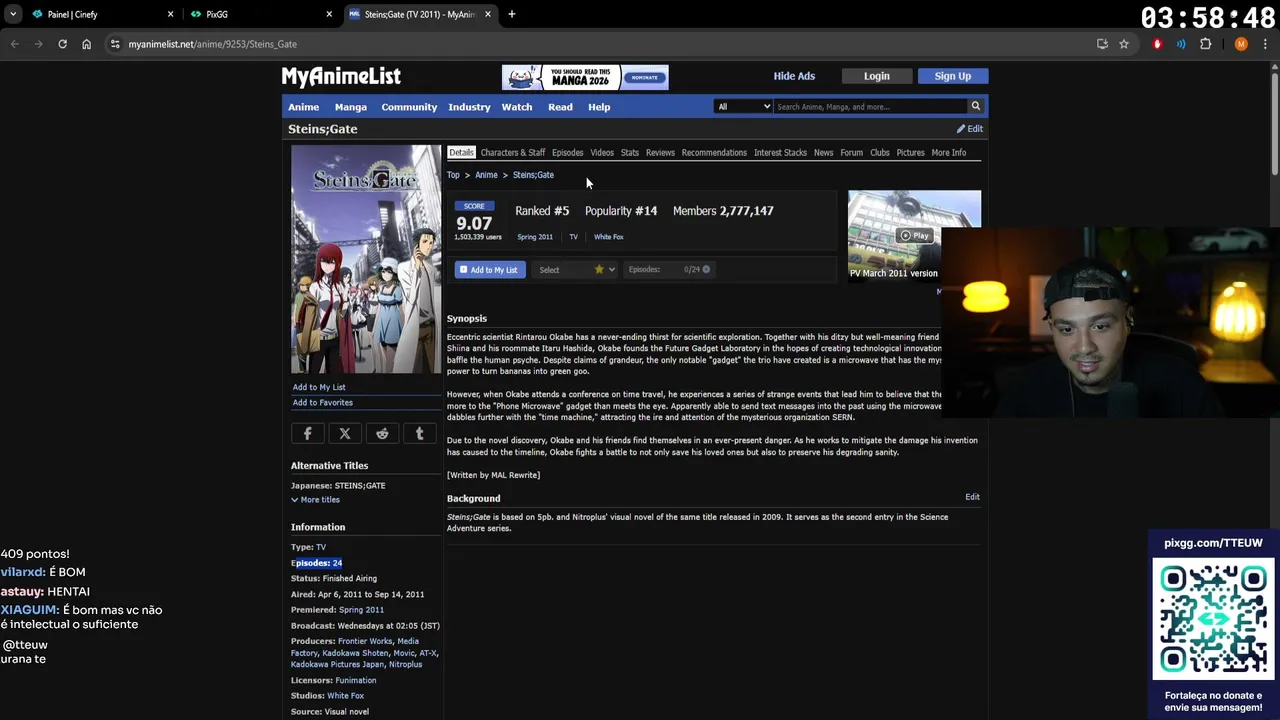The width and height of the screenshot is (1280, 720).
Task: Switch to Stats tab
Action: 630,153
